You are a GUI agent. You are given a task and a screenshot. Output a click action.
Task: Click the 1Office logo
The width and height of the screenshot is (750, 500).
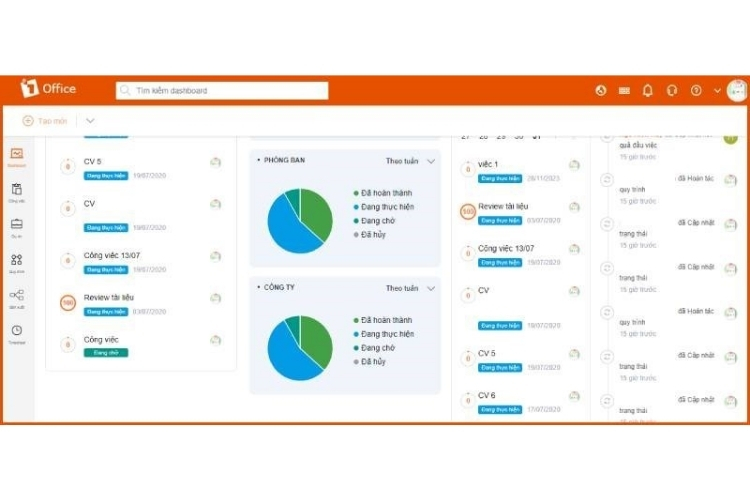pos(47,89)
